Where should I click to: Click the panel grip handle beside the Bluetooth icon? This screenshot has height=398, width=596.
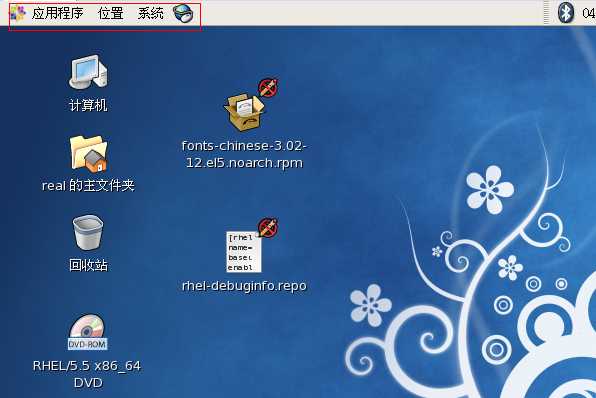coord(547,13)
